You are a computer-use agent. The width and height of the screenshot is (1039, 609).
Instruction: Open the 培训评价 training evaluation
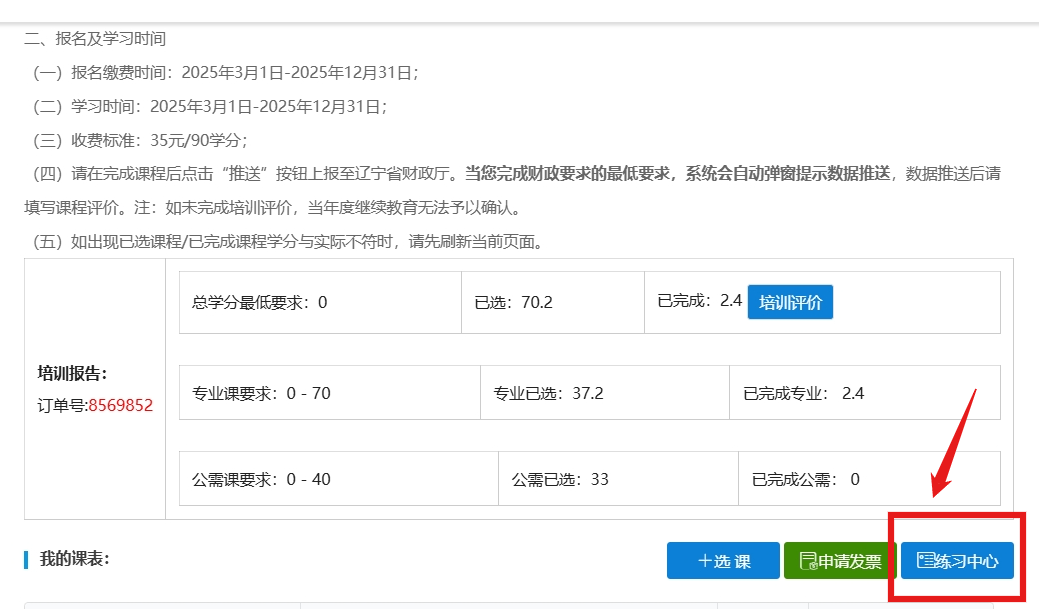tap(790, 302)
